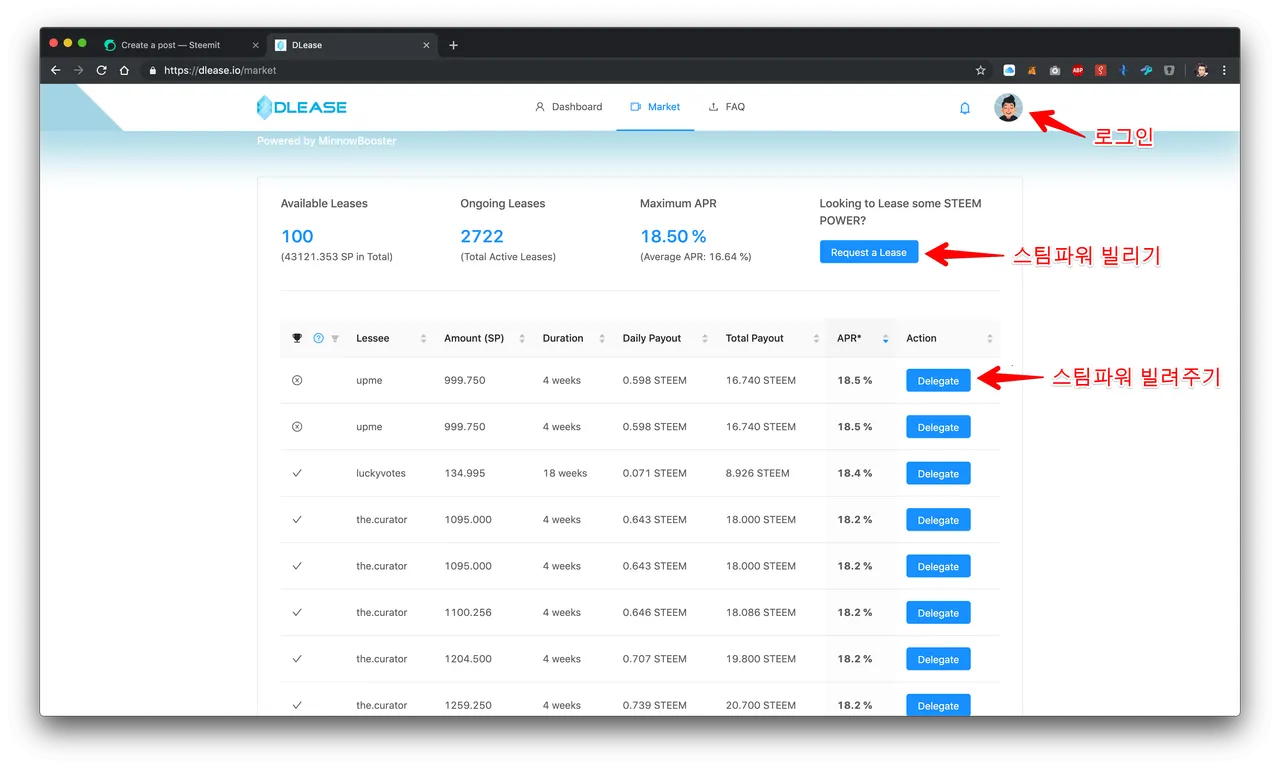This screenshot has height=769, width=1280.
Task: Click the (43121.353 SP in Total) text
Action: [337, 257]
